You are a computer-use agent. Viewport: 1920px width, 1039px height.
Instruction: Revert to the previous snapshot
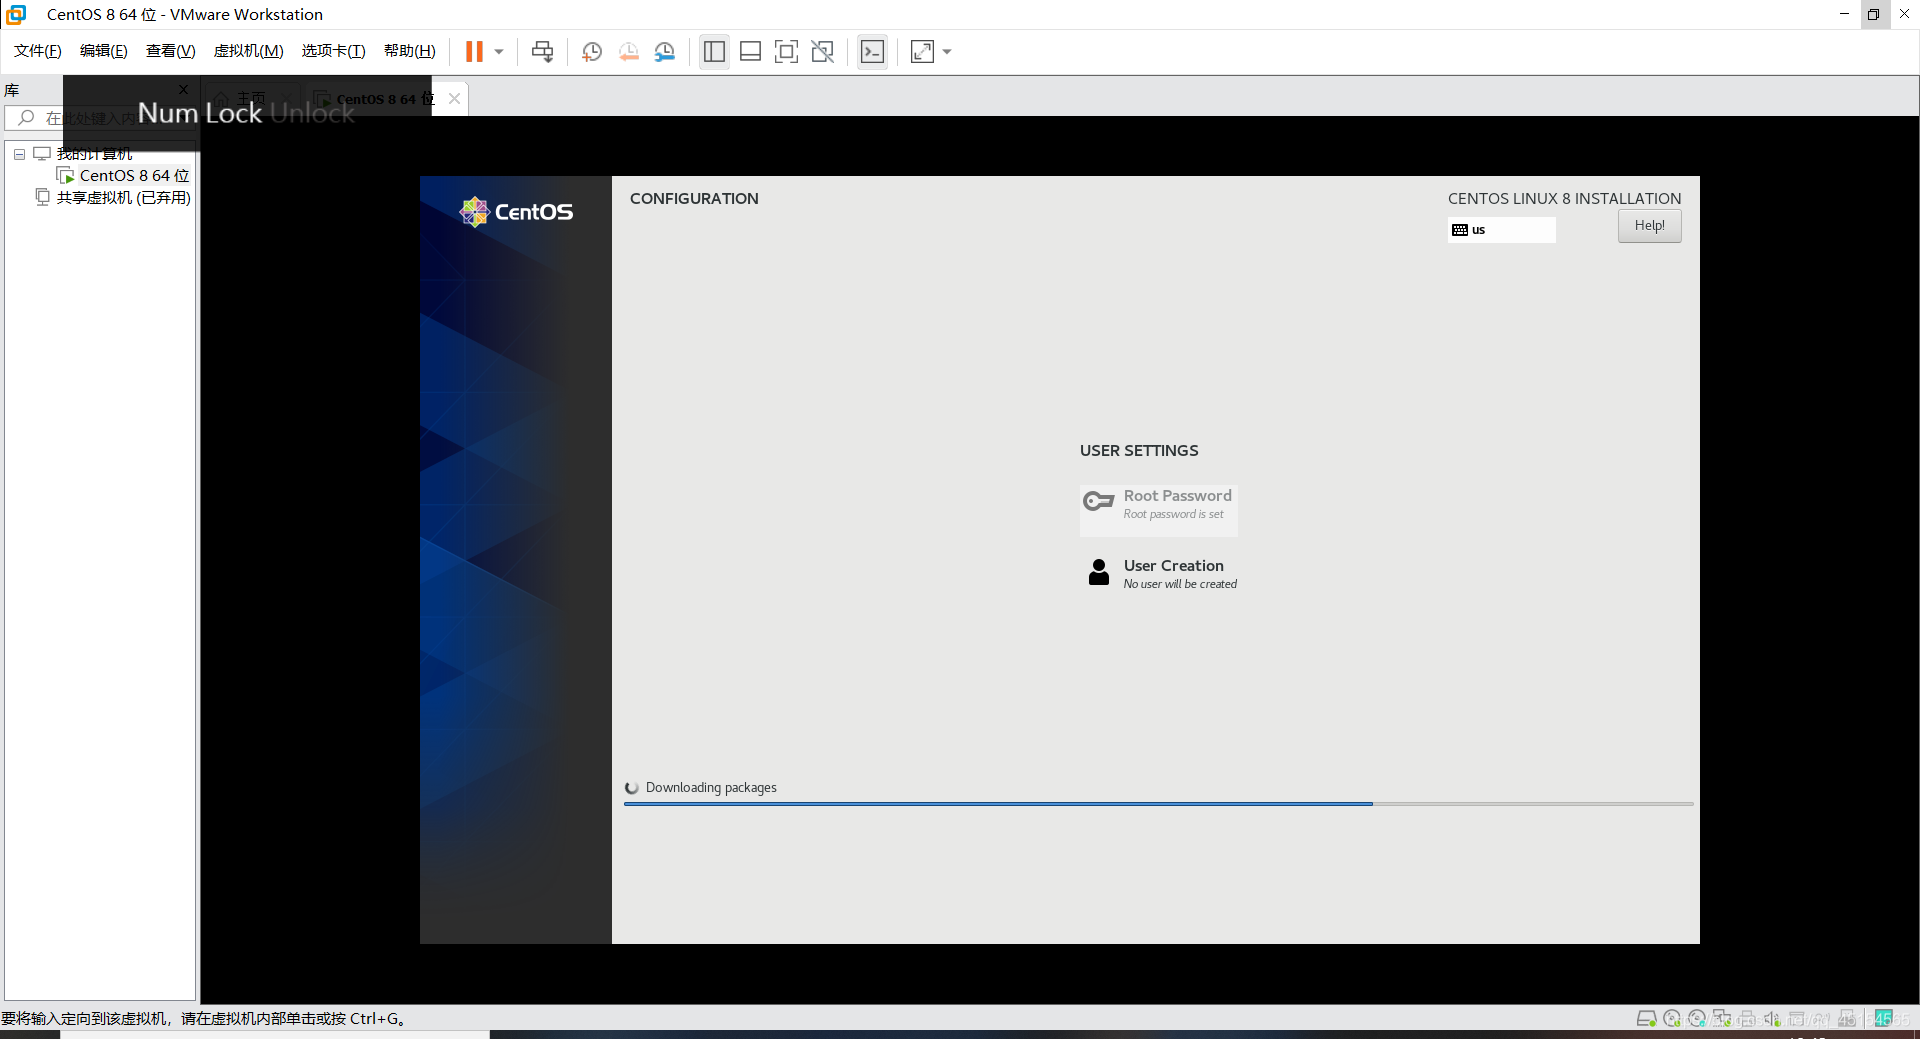629,51
